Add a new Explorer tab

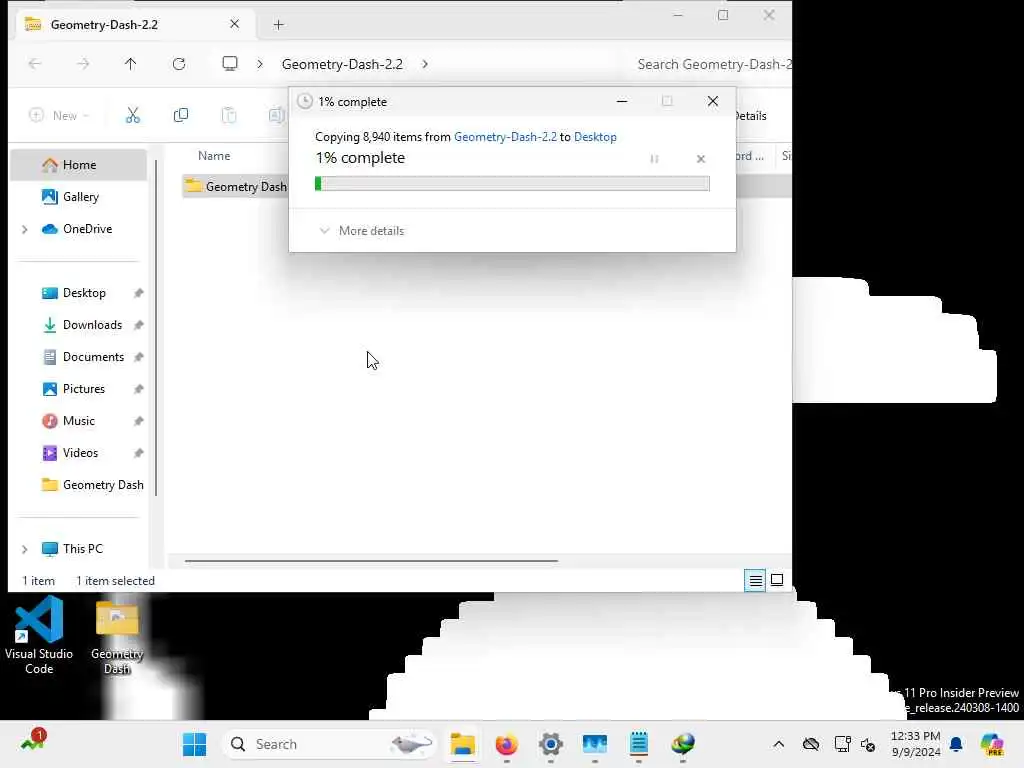coord(279,25)
